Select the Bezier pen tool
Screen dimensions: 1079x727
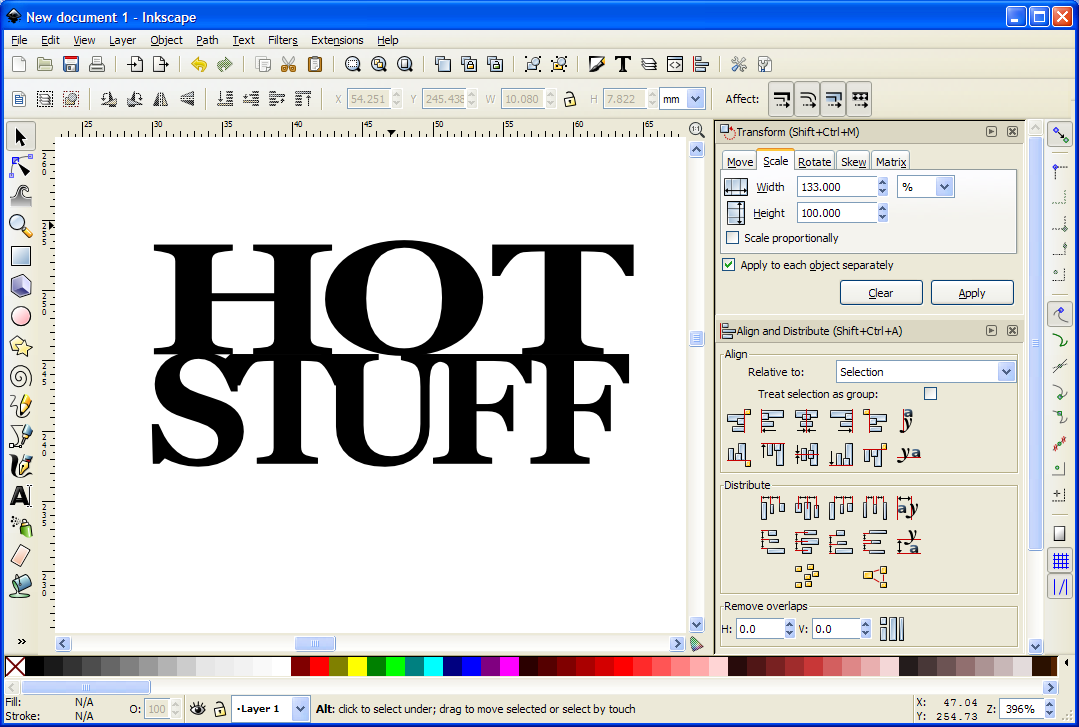pos(21,436)
